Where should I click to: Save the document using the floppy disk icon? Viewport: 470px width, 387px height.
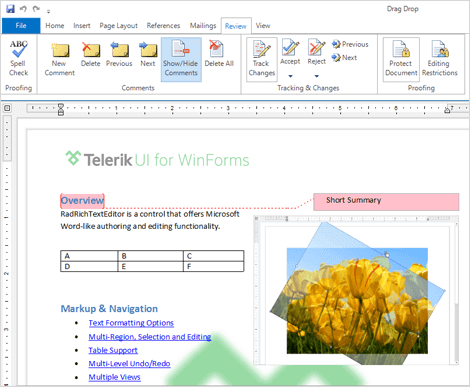tap(10, 9)
